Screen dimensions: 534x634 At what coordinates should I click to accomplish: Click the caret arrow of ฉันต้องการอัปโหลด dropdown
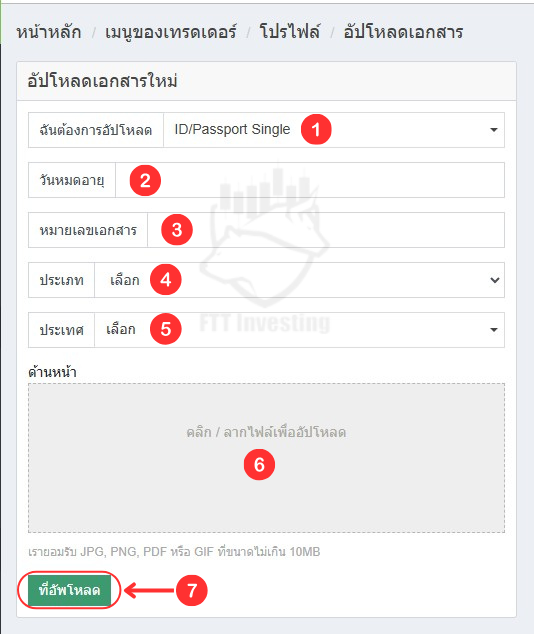click(494, 130)
